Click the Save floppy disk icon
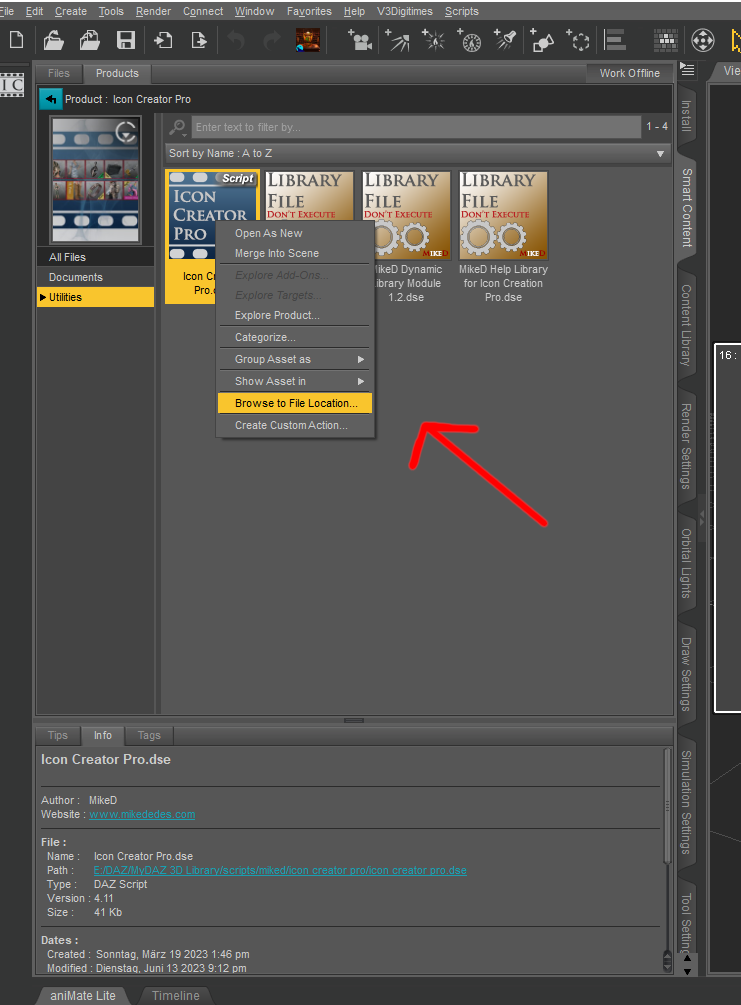The width and height of the screenshot is (741, 1005). point(126,40)
